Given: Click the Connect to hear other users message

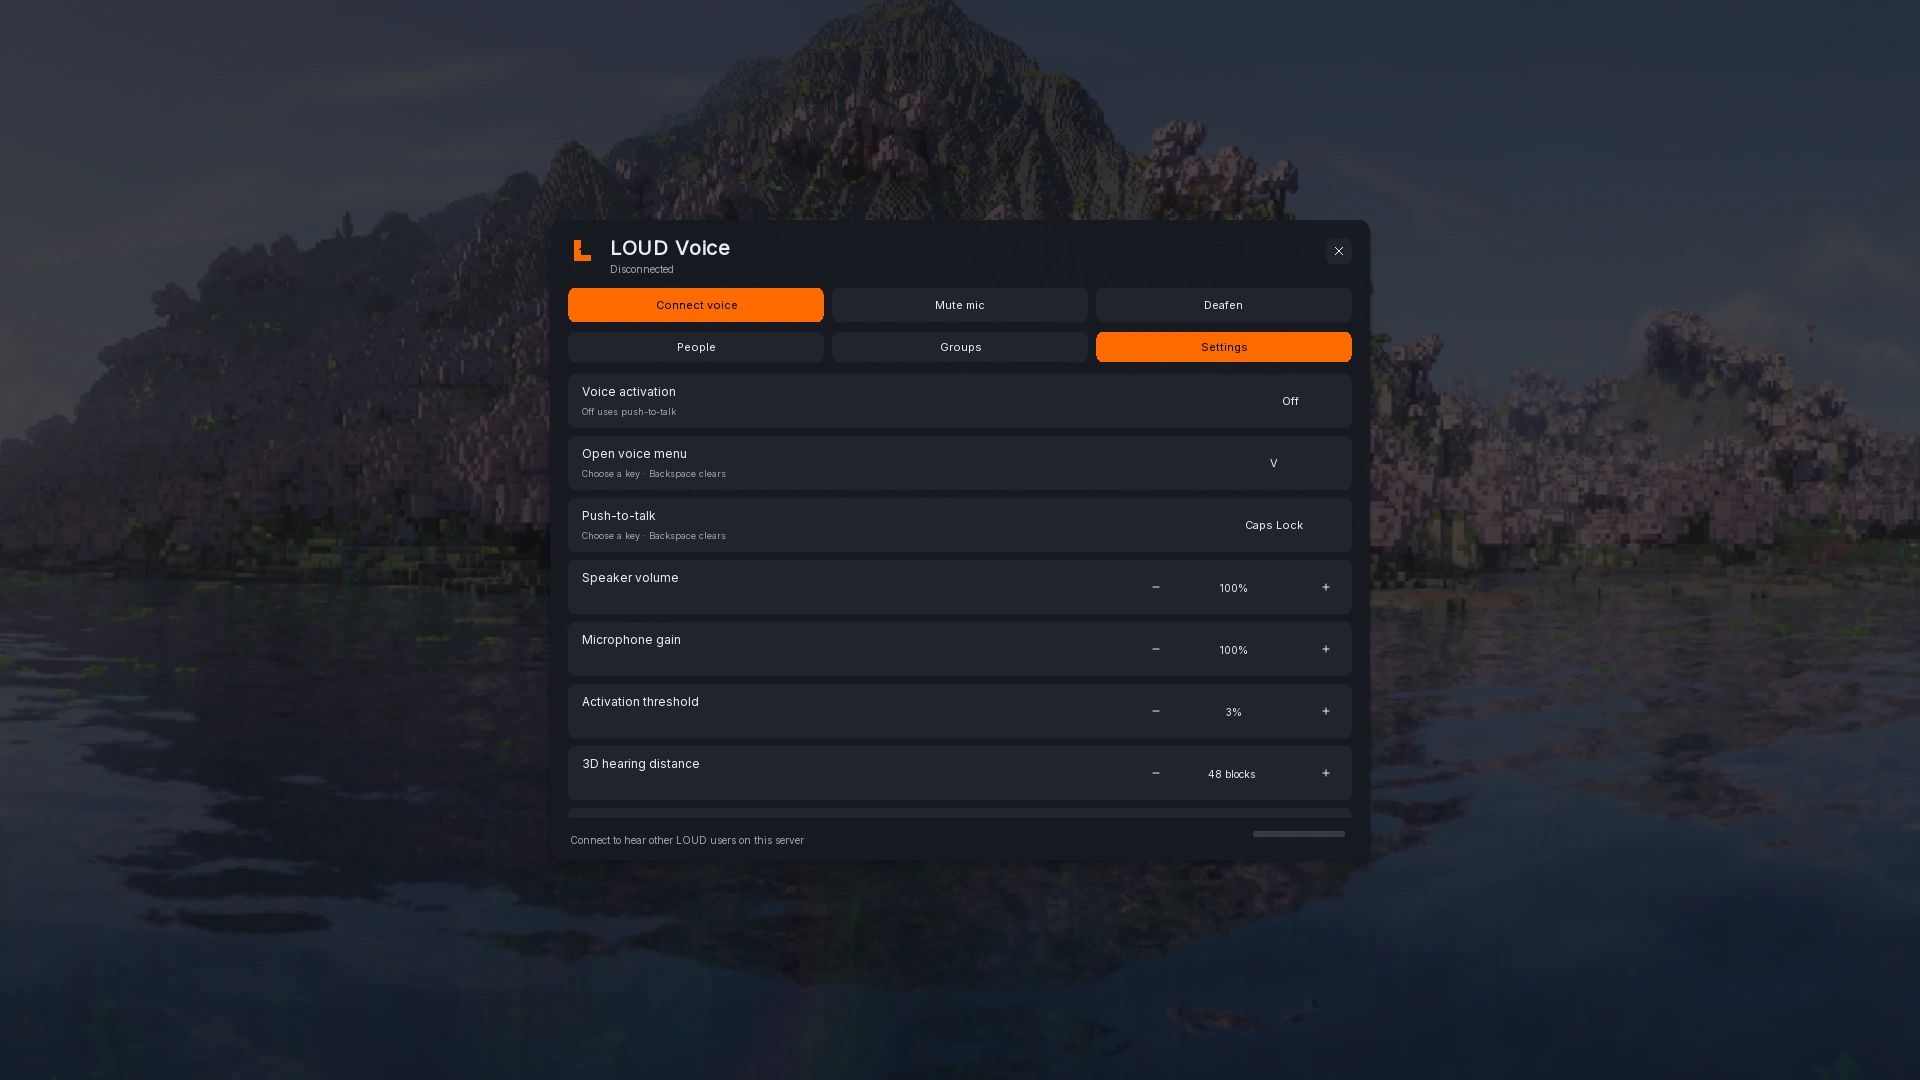Looking at the screenshot, I should click(x=687, y=840).
